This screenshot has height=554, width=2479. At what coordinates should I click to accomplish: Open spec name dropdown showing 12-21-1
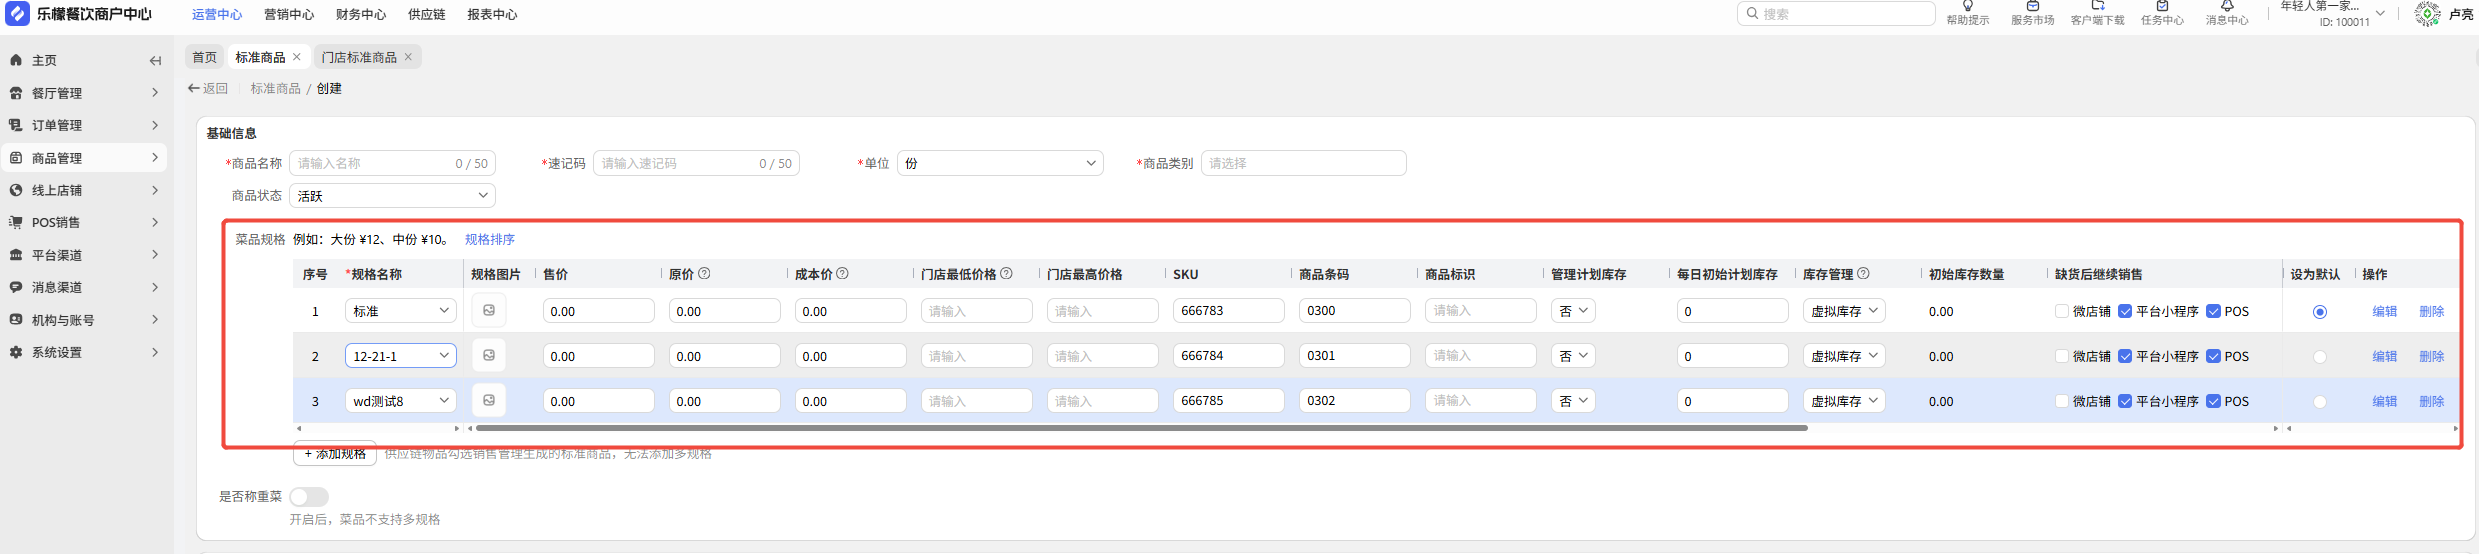point(400,356)
